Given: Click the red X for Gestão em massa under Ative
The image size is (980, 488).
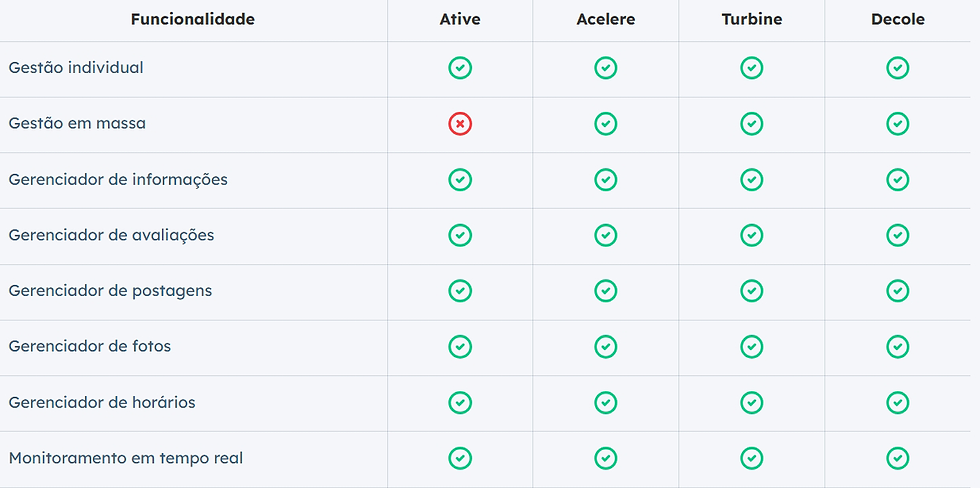Looking at the screenshot, I should (x=460, y=124).
